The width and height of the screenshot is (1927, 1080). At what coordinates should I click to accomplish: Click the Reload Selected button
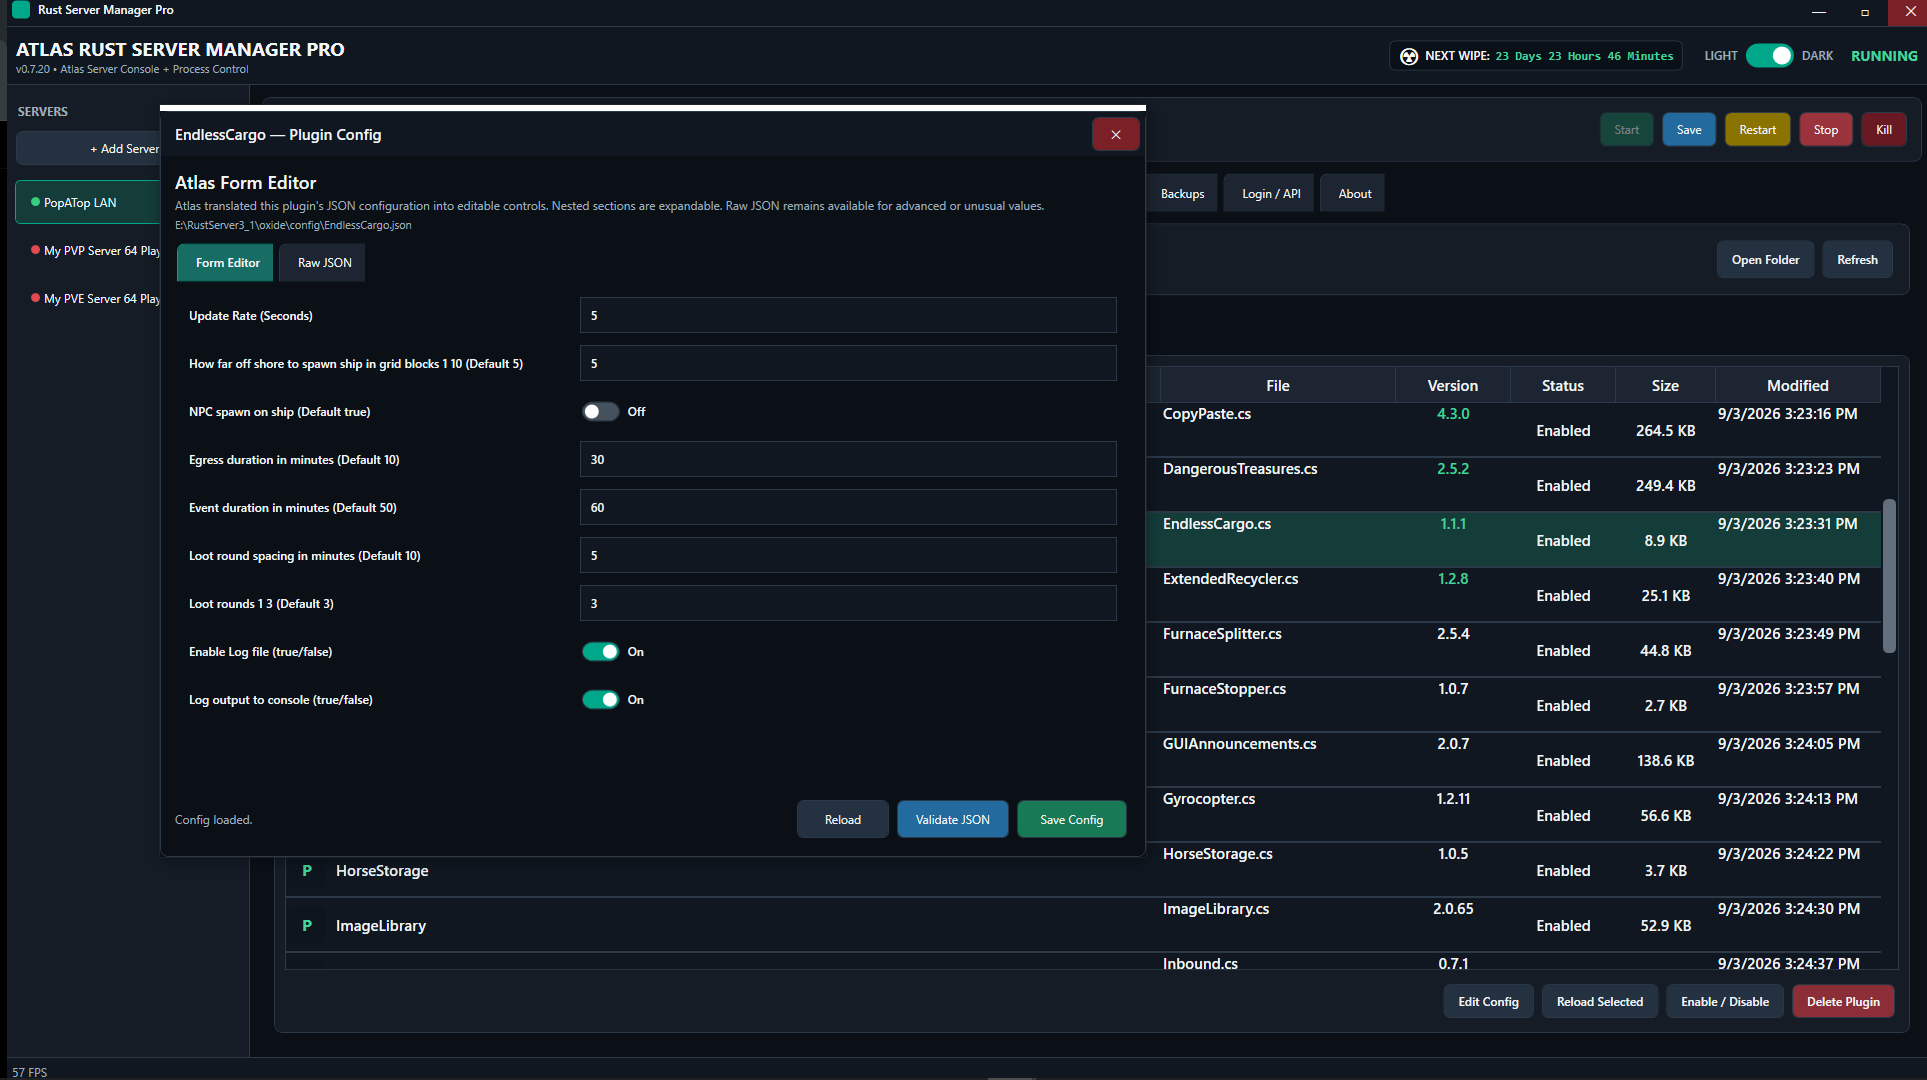pyautogui.click(x=1599, y=1002)
